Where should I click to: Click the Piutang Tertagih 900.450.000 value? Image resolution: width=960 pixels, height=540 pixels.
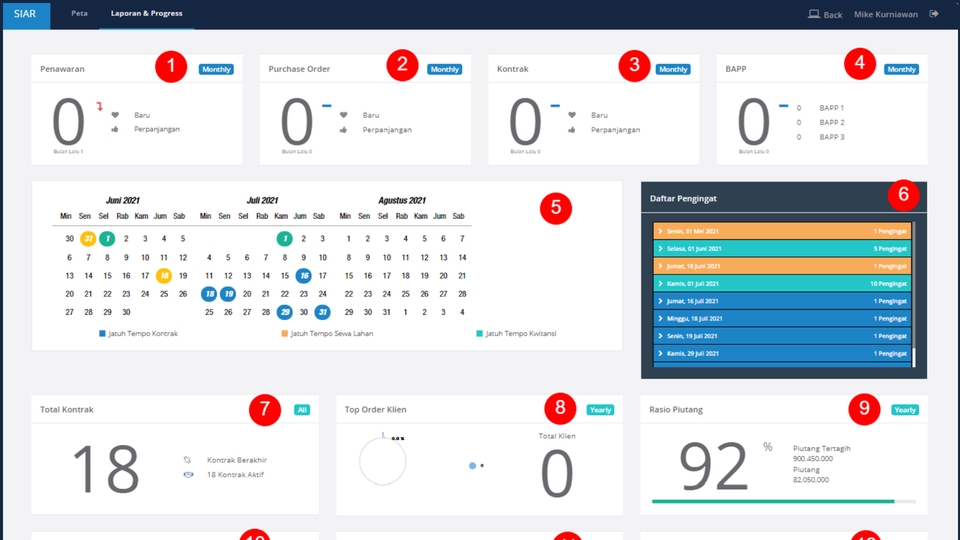(x=812, y=459)
